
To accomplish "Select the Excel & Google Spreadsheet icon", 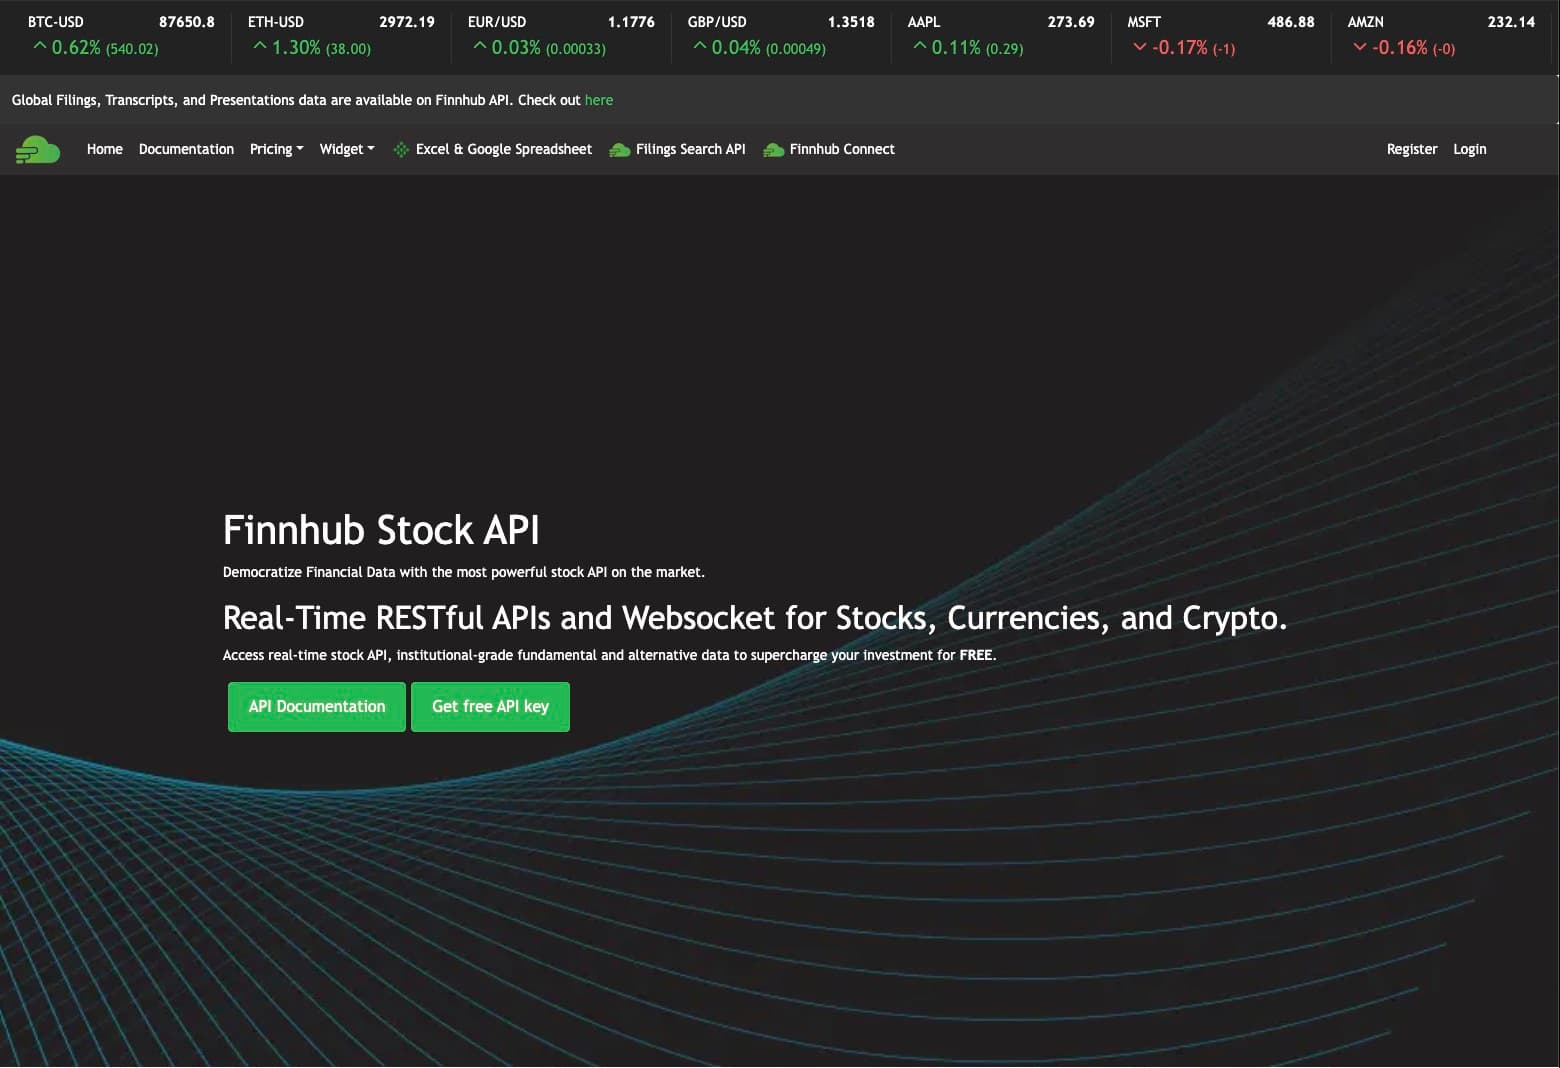I will click(x=400, y=149).
